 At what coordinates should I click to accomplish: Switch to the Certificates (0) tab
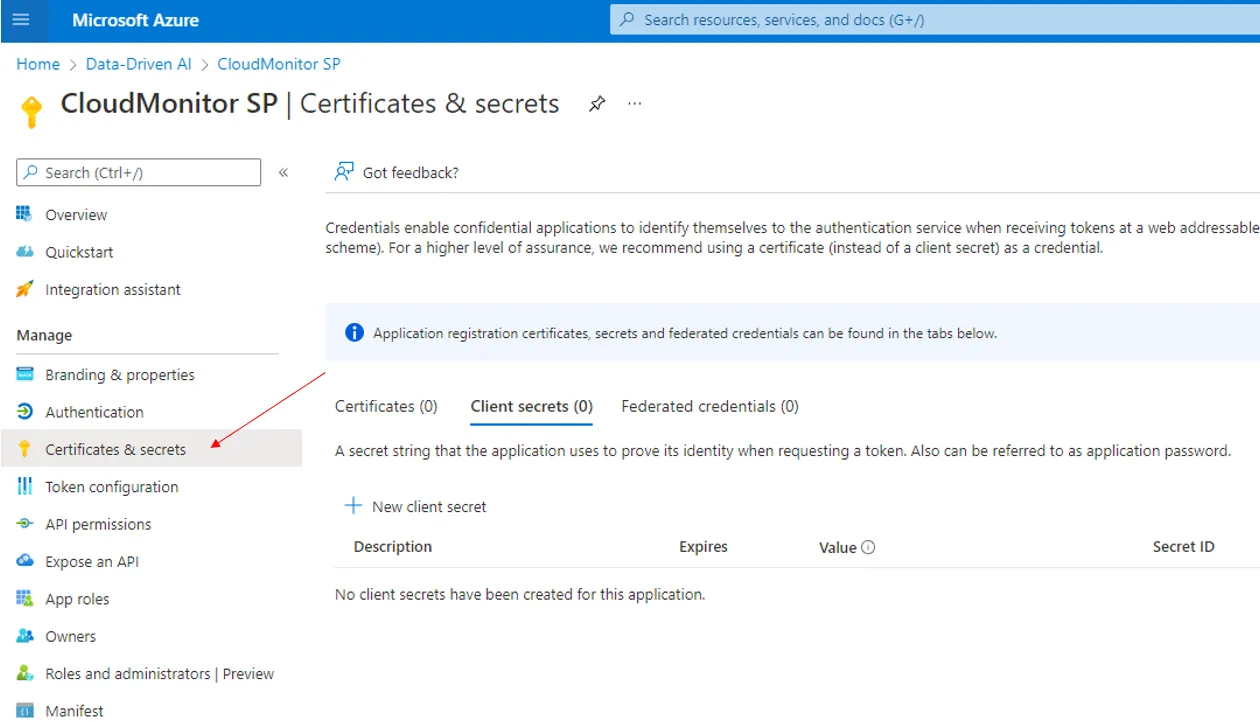[386, 406]
